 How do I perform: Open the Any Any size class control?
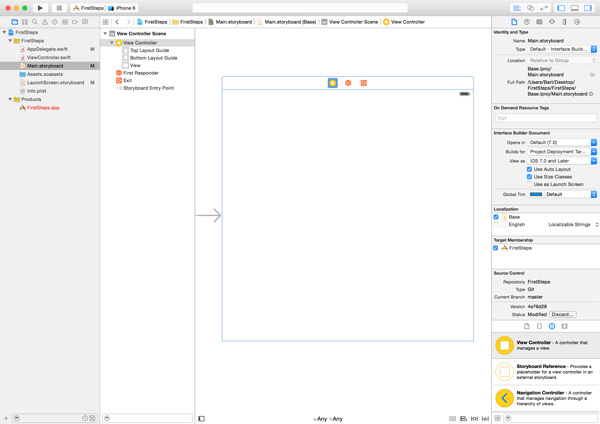[x=328, y=419]
